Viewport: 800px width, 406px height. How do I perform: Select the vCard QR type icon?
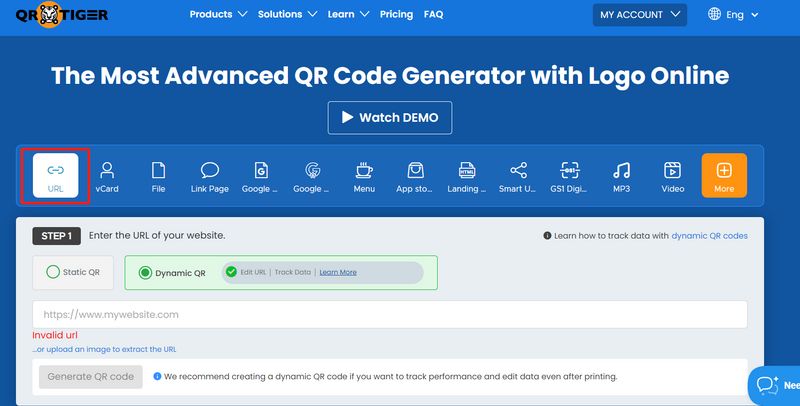[x=107, y=170]
